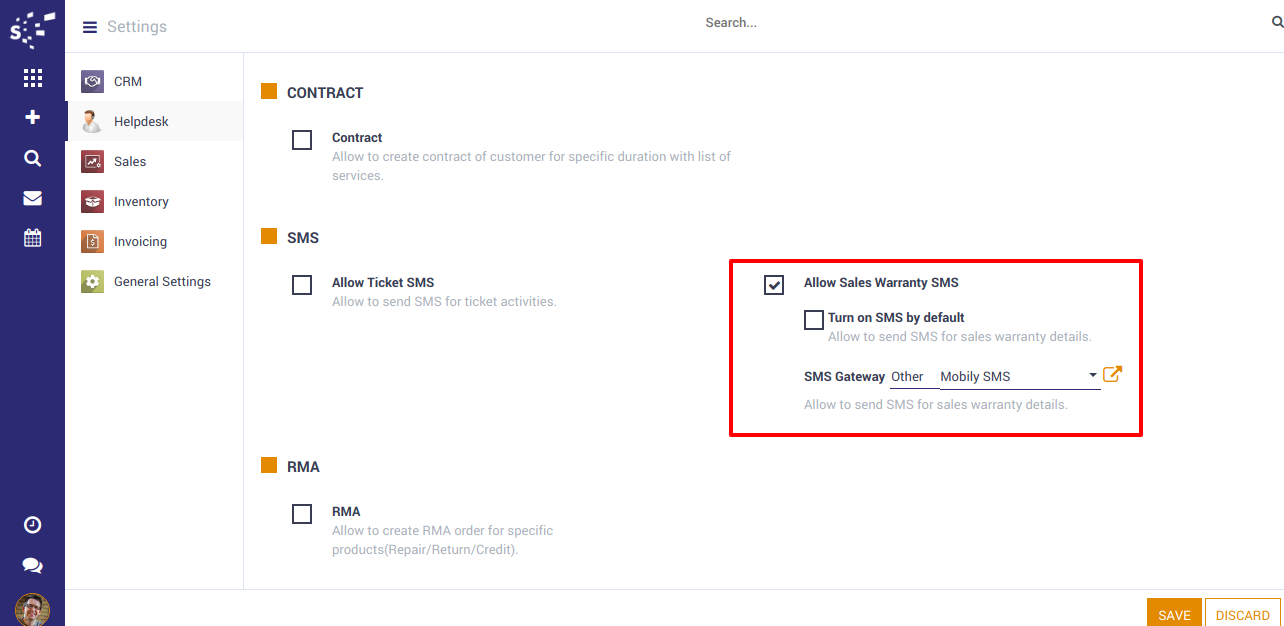Screen dimensions: 1284x626
Task: Save the settings changes
Action: pyautogui.click(x=1174, y=615)
